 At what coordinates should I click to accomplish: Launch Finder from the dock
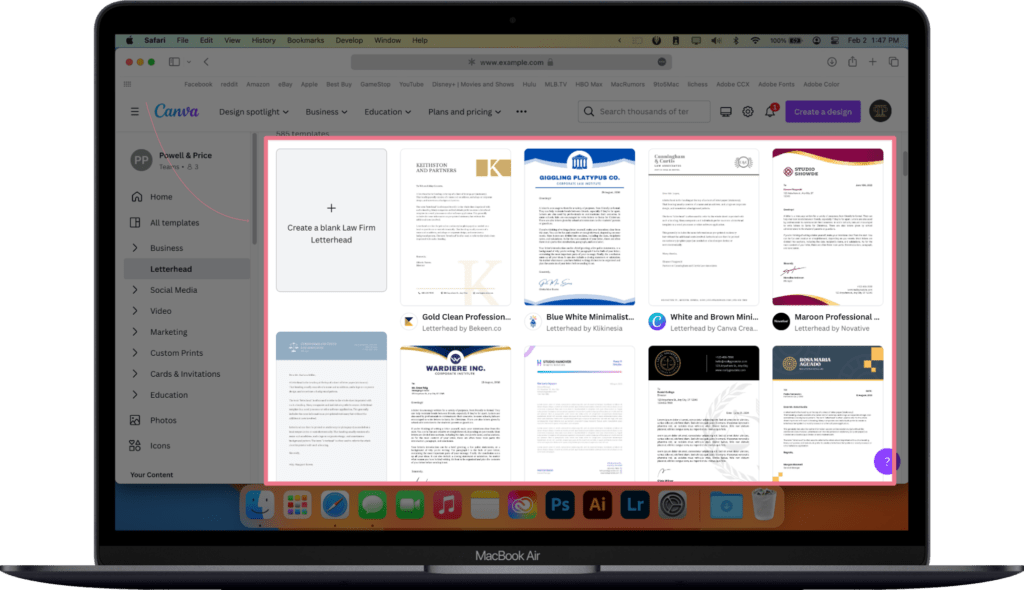point(260,505)
